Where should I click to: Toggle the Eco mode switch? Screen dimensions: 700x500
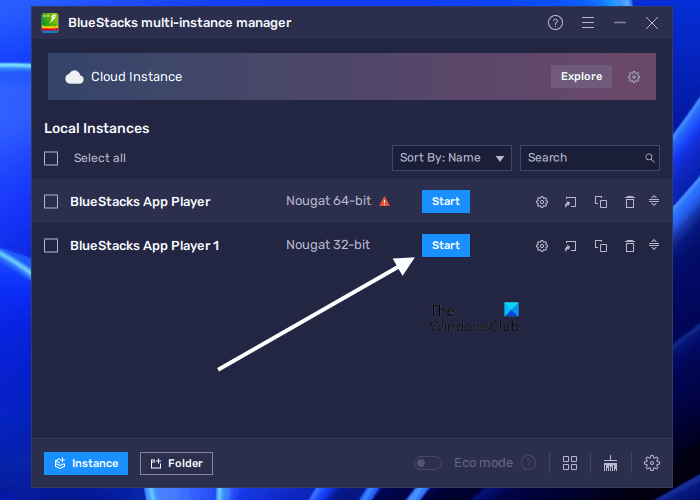[x=427, y=463]
